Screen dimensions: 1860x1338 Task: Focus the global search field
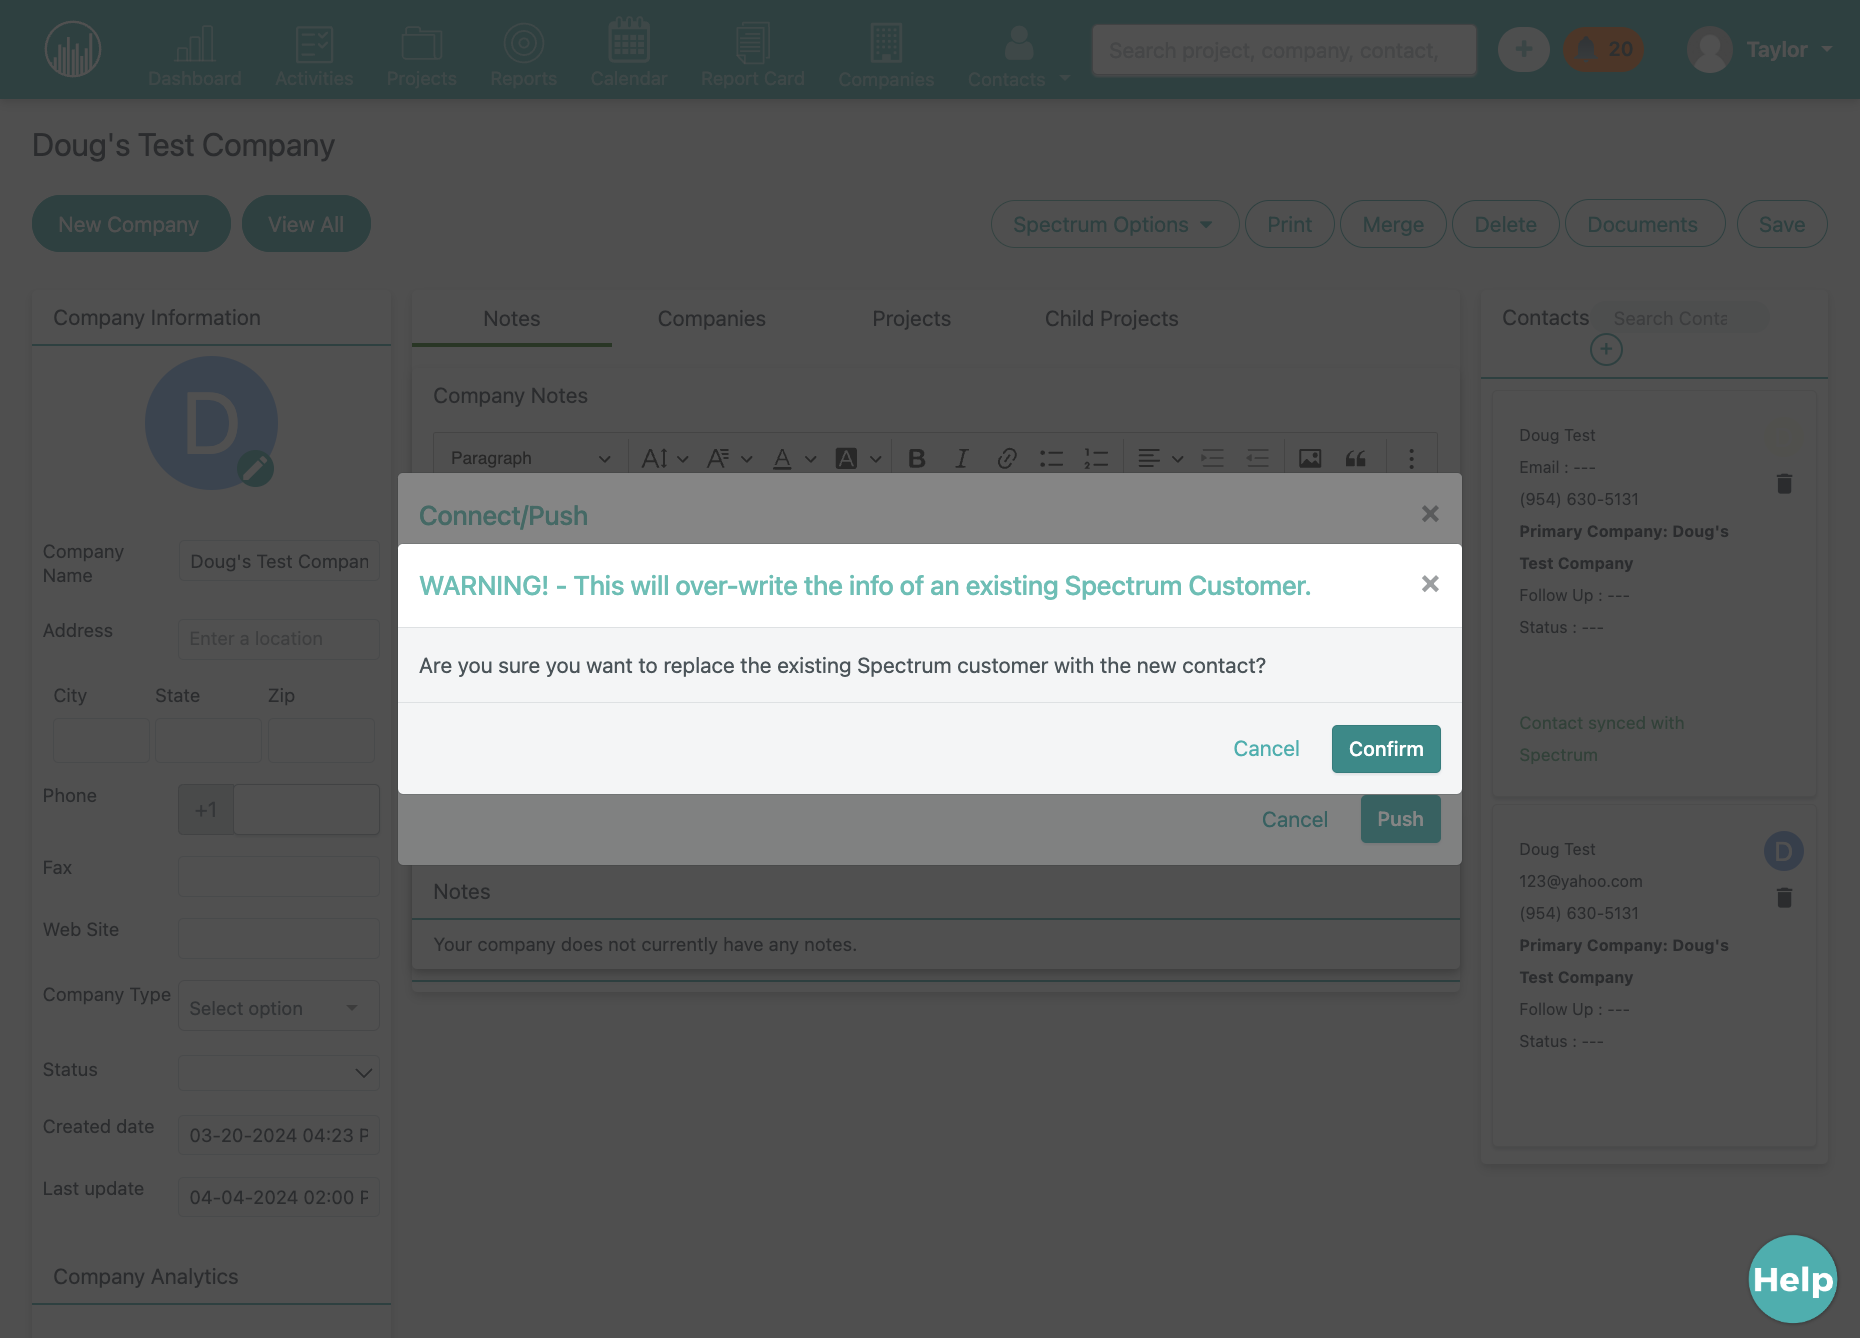[x=1284, y=50]
